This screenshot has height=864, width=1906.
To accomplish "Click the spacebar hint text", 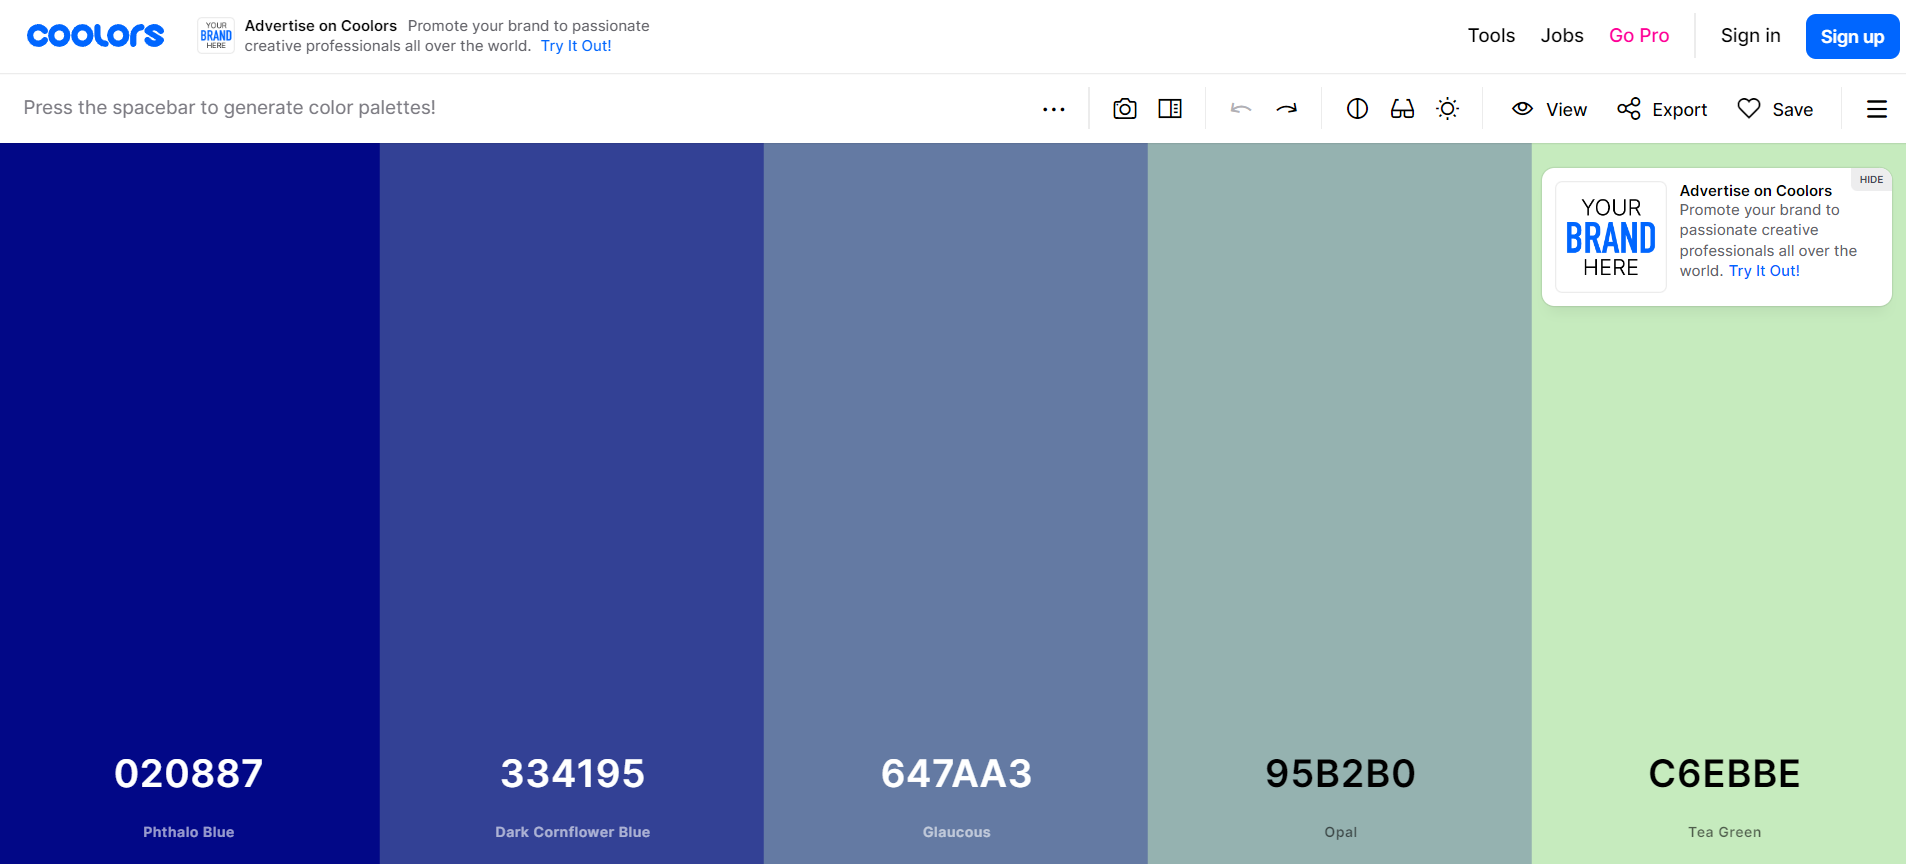I will point(229,107).
